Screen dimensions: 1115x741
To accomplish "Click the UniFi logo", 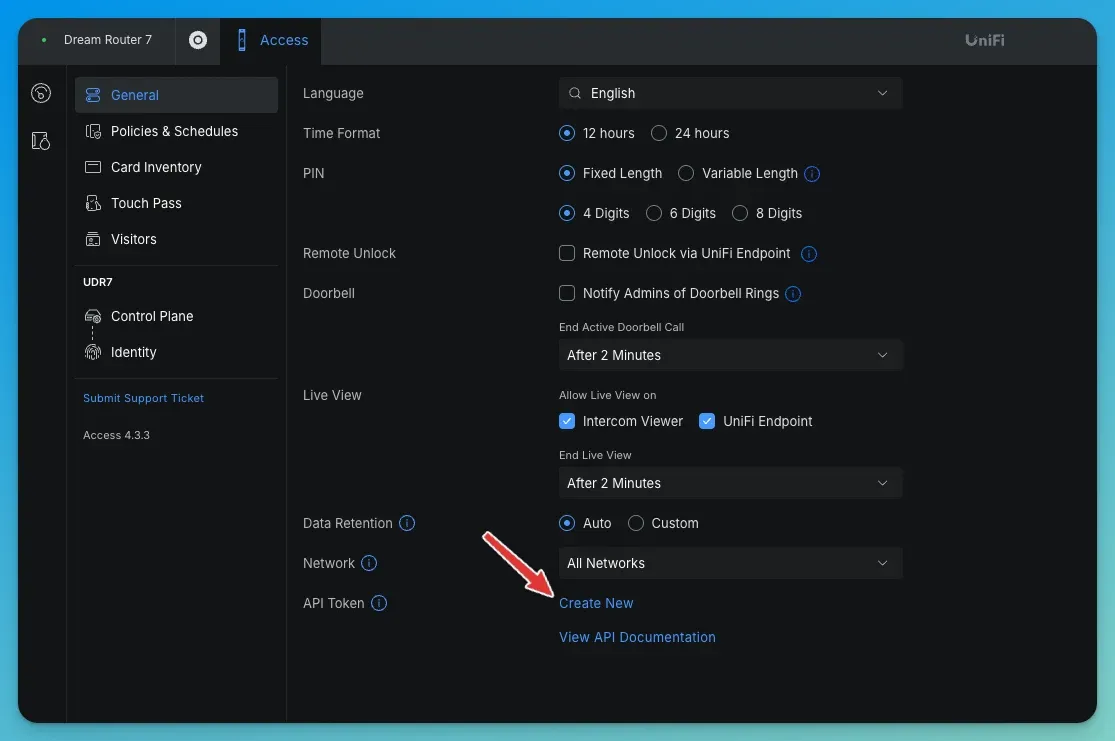I will 984,41.
